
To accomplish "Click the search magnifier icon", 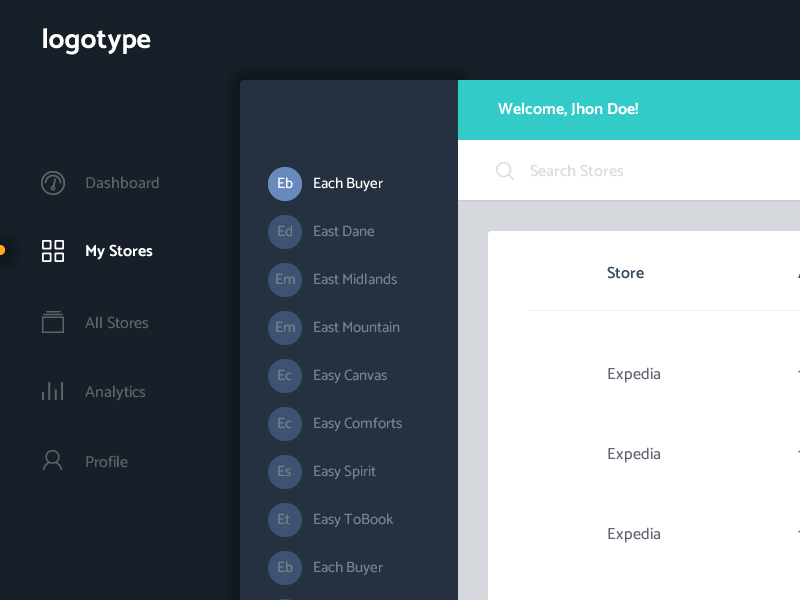I will pos(505,171).
